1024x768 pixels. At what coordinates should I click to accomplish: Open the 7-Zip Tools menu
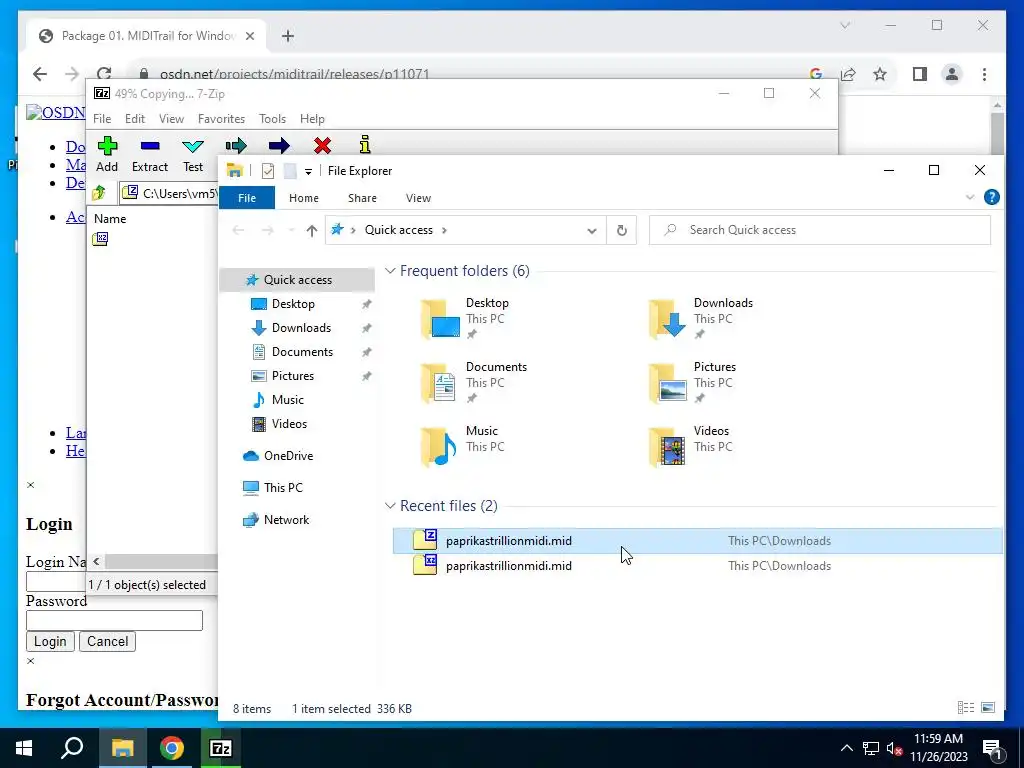point(272,119)
